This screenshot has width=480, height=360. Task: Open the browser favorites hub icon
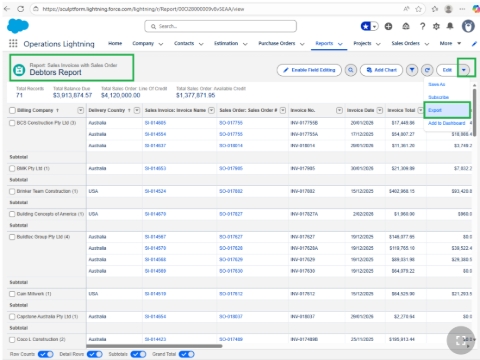coord(435,9)
